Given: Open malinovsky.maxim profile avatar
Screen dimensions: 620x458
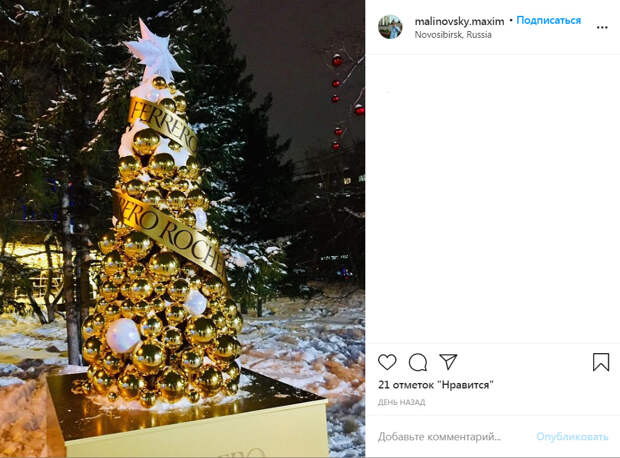Looking at the screenshot, I should click(390, 27).
